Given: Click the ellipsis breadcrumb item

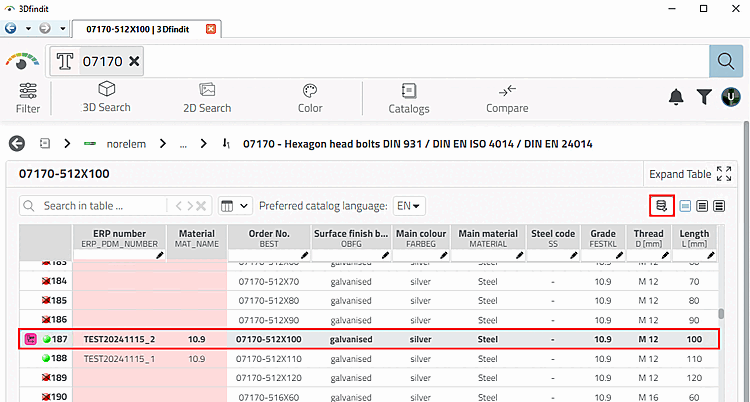Looking at the screenshot, I should coord(183,144).
